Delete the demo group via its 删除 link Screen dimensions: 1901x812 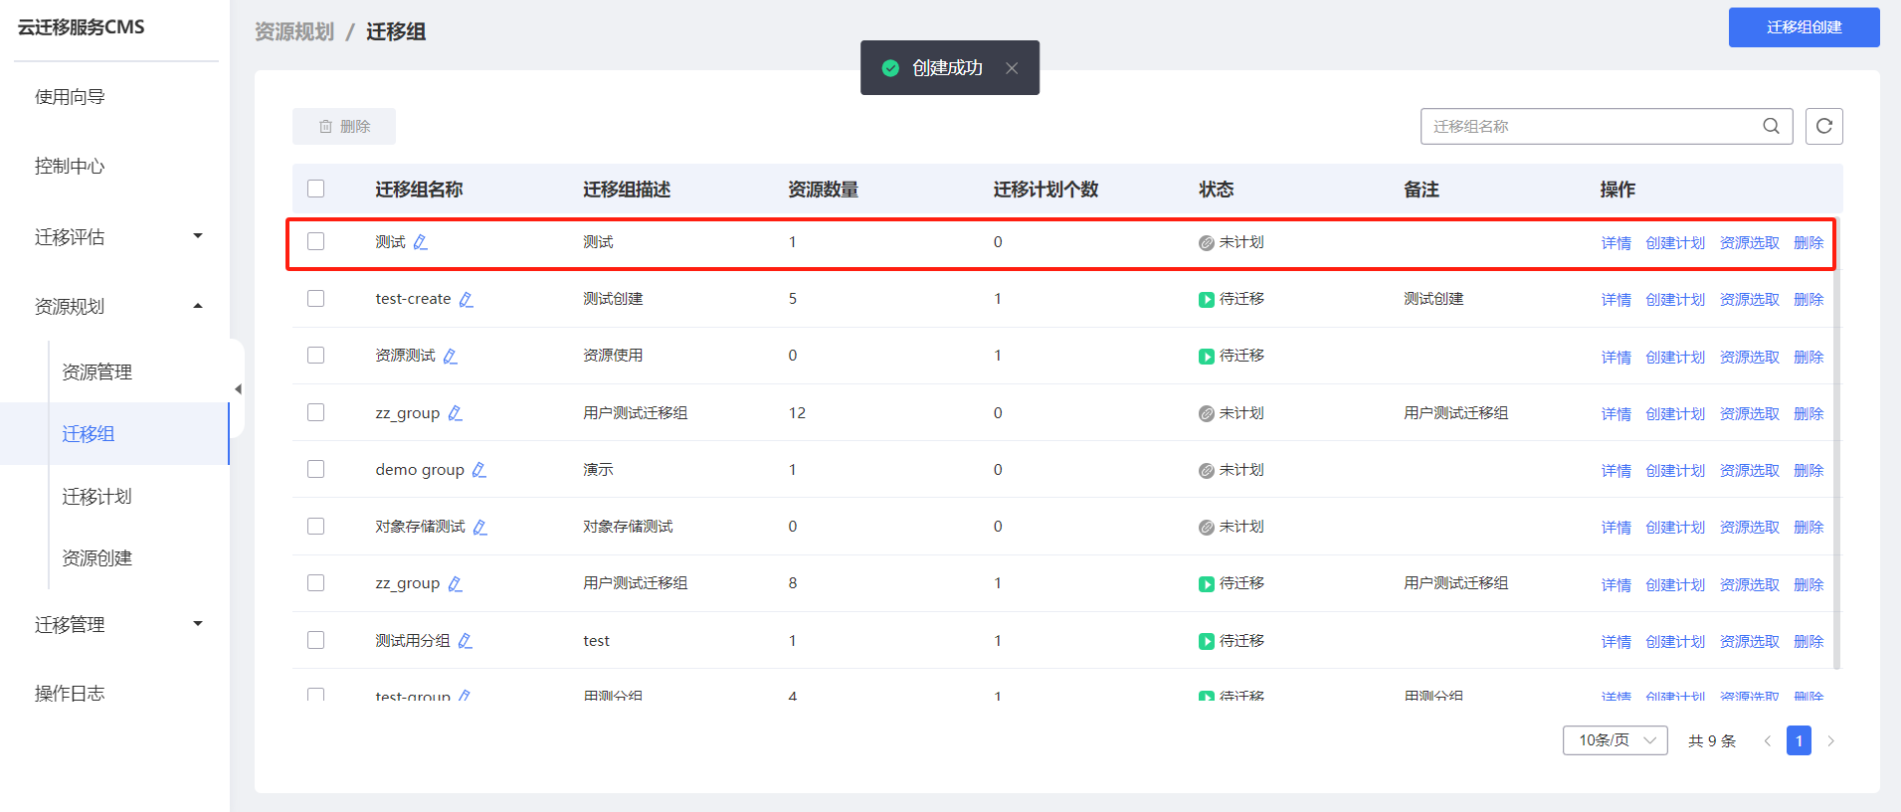[1808, 471]
